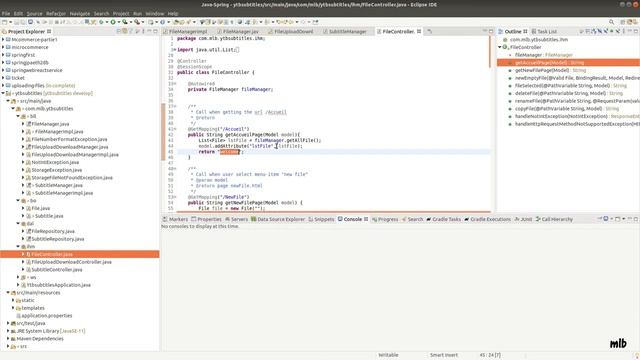Open the Window menu
Screen dimensions: 640x360
(155, 13)
